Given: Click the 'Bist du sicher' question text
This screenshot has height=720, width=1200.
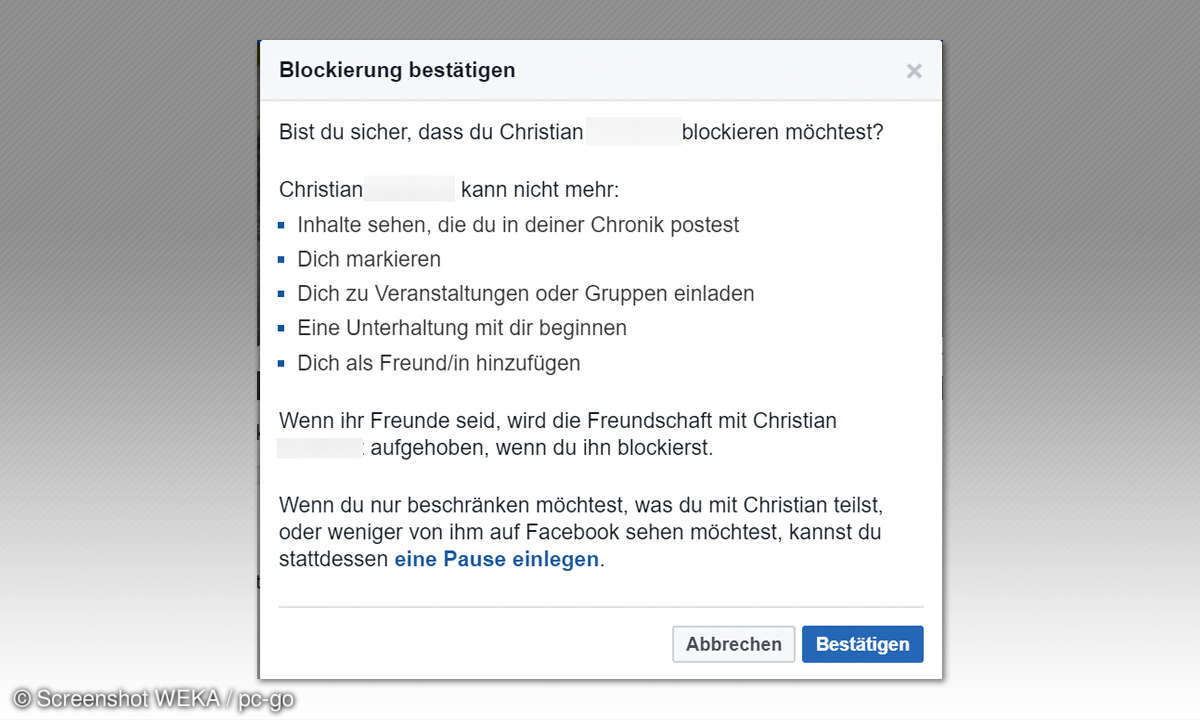Looking at the screenshot, I should [x=430, y=132].
